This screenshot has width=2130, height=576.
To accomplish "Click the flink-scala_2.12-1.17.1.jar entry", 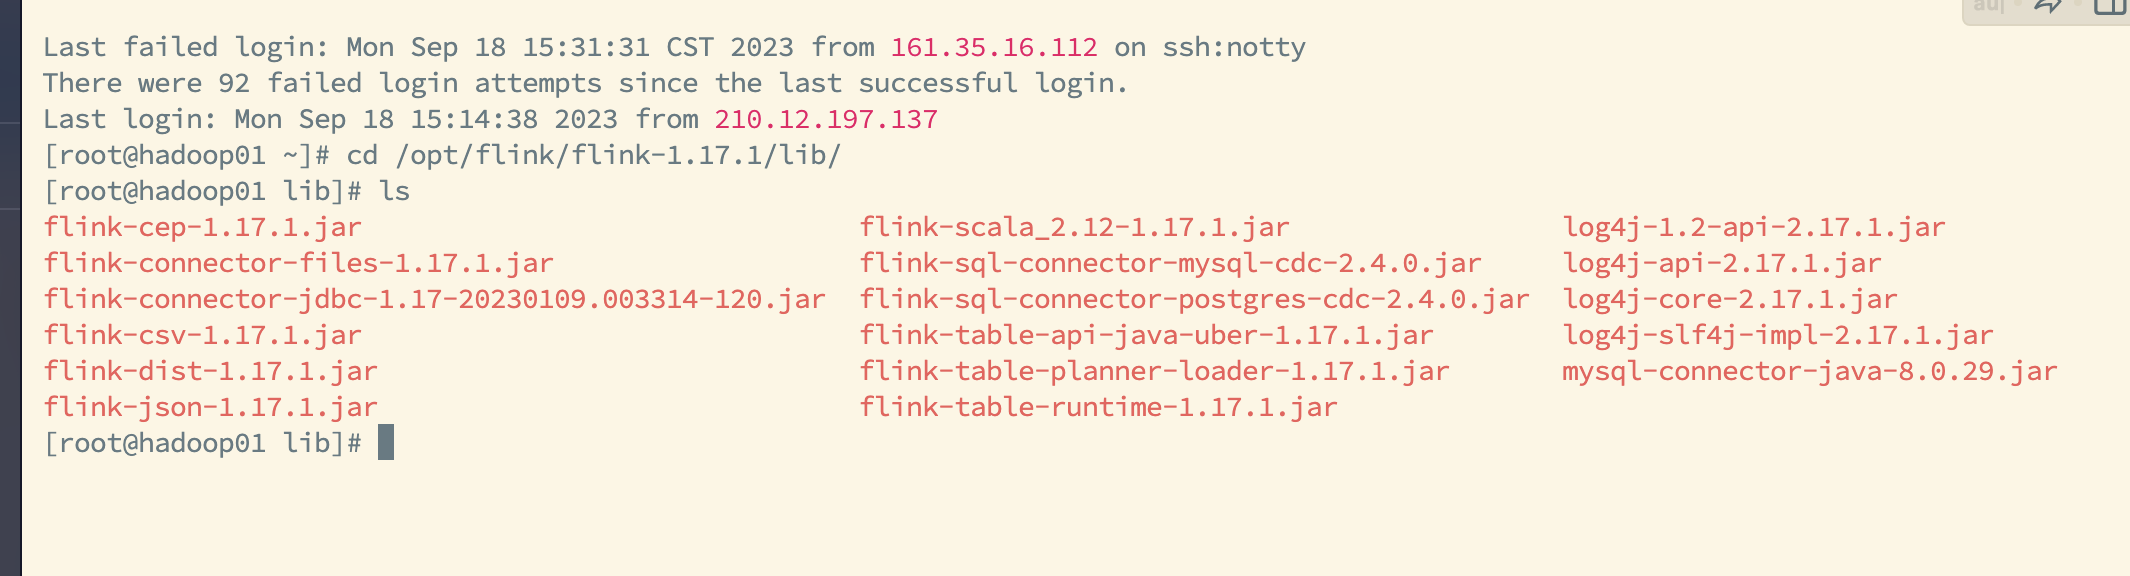I will tap(1075, 228).
